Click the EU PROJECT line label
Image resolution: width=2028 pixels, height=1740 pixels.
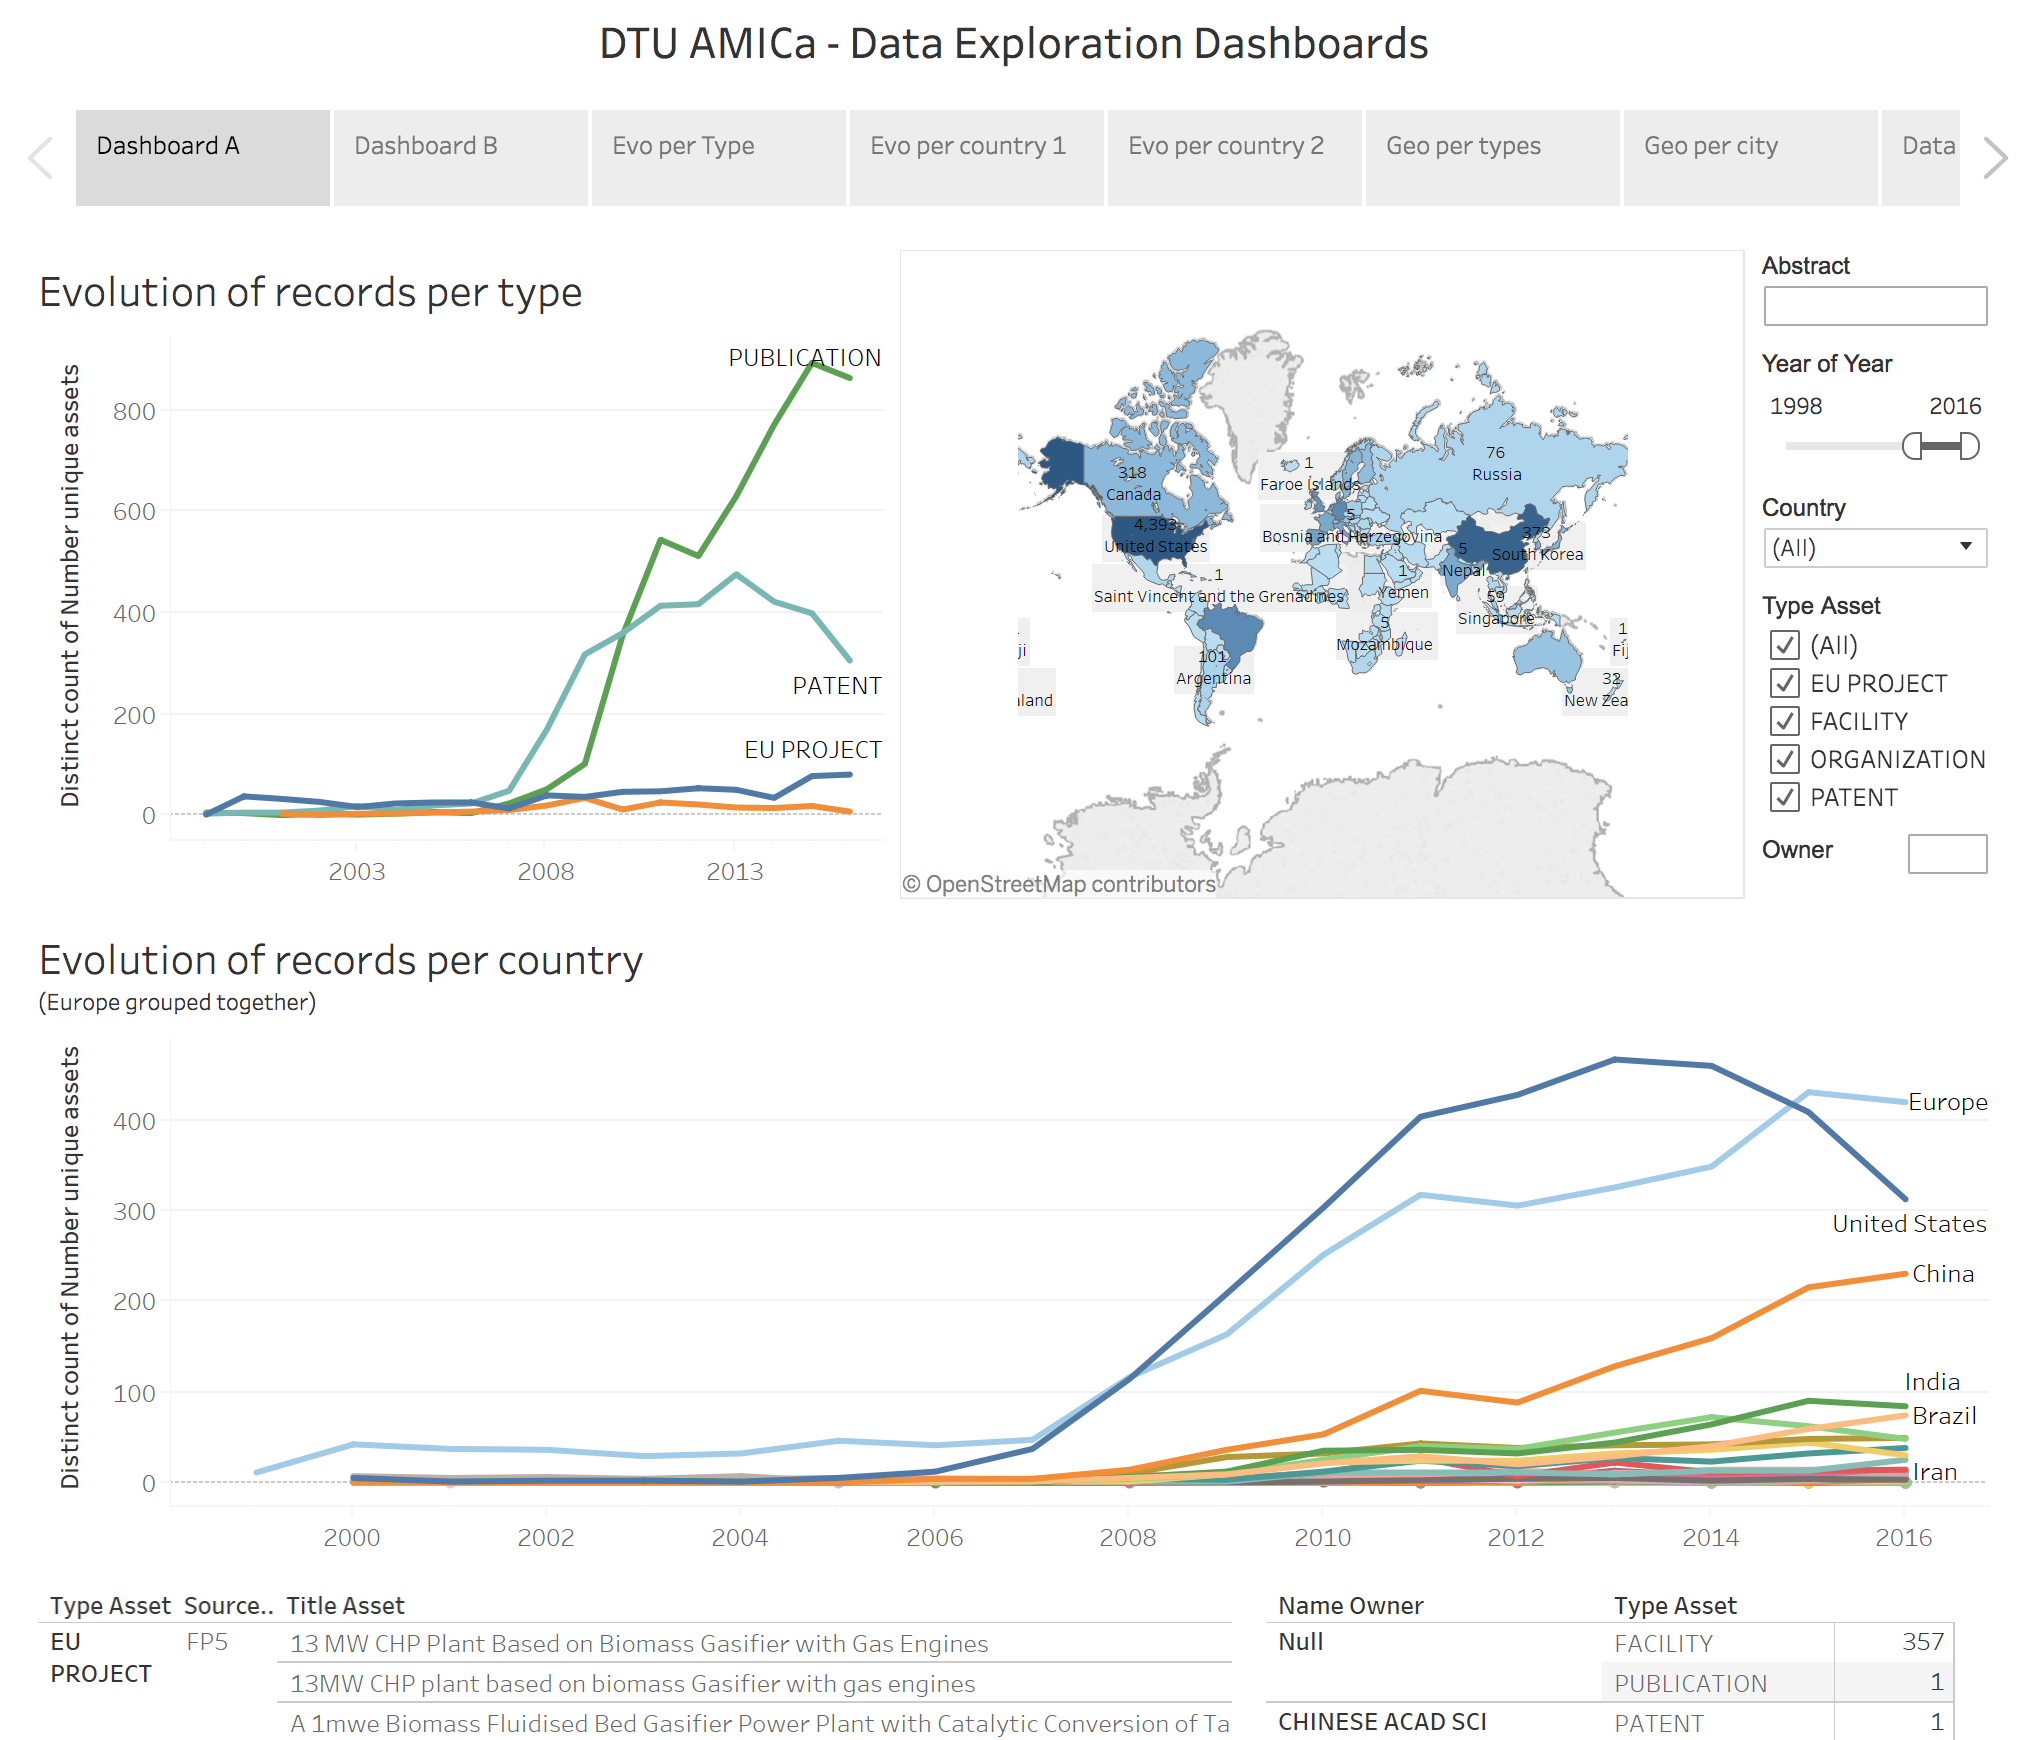click(x=813, y=750)
